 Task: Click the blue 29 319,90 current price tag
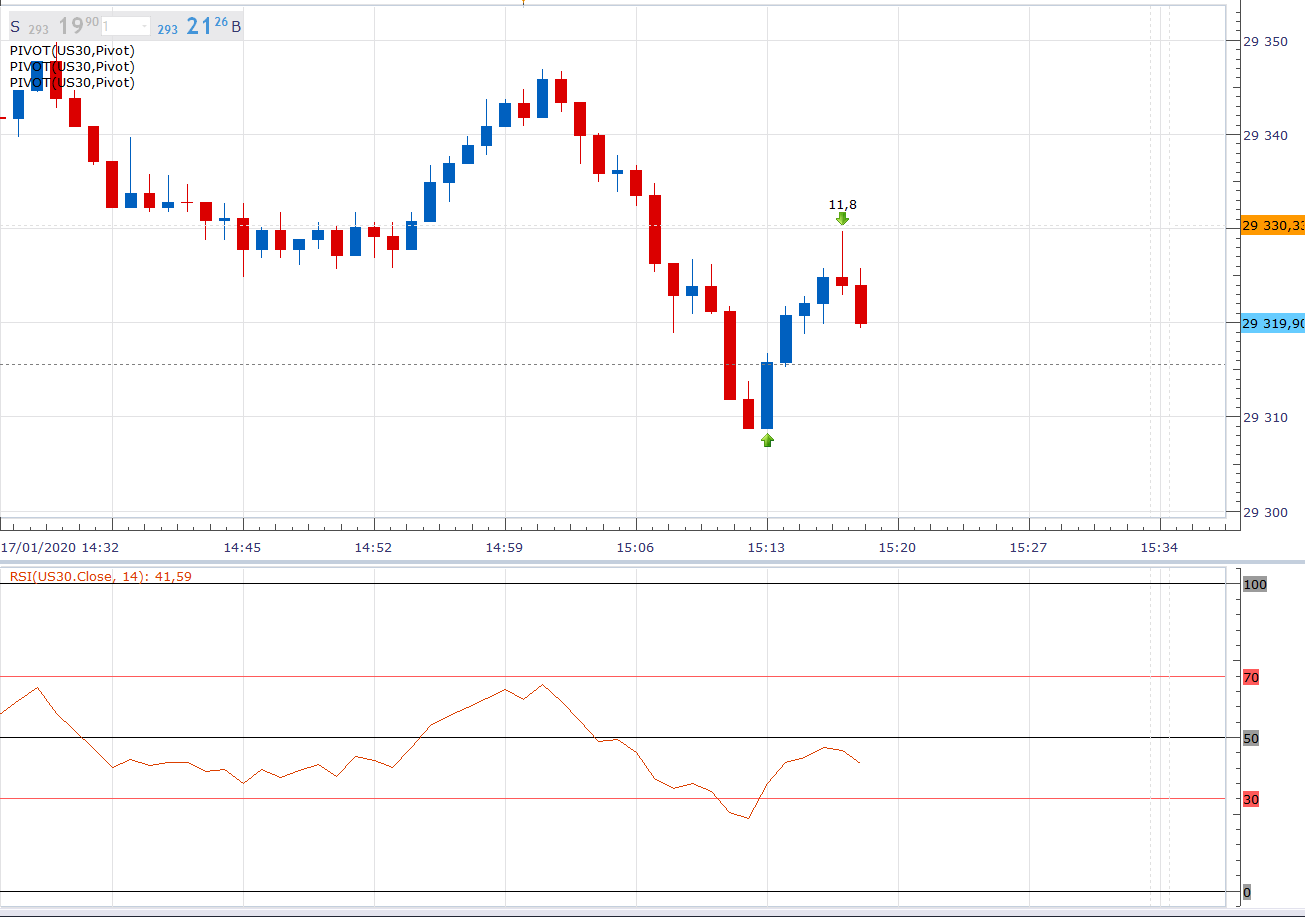coord(1273,323)
